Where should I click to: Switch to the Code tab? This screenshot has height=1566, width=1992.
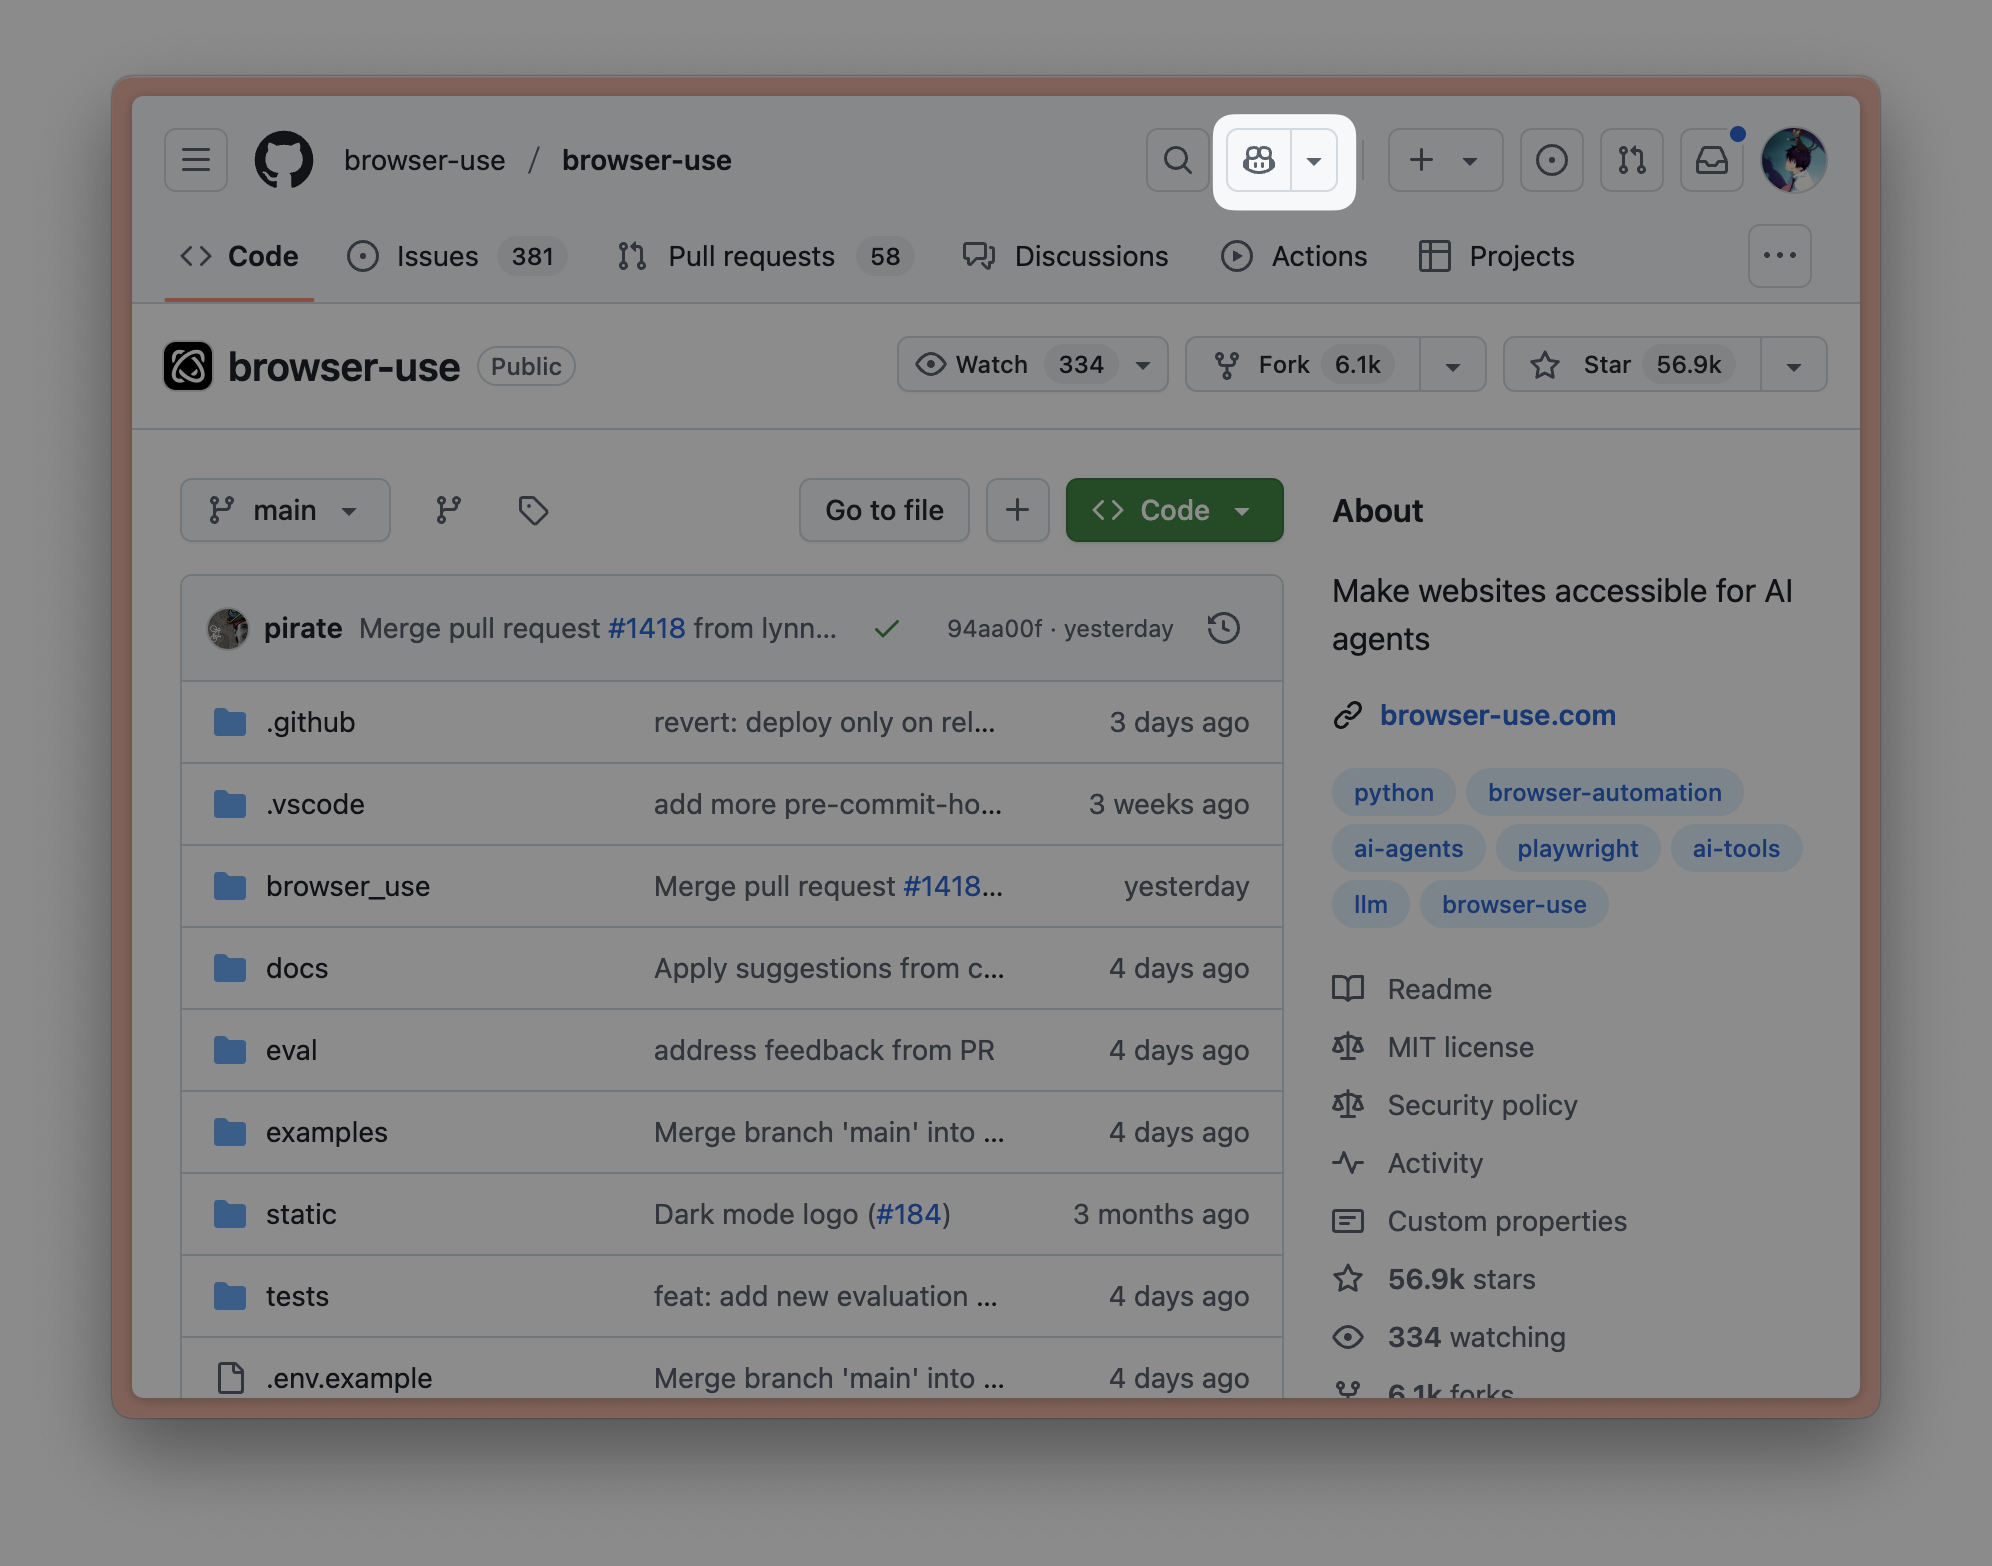[239, 256]
